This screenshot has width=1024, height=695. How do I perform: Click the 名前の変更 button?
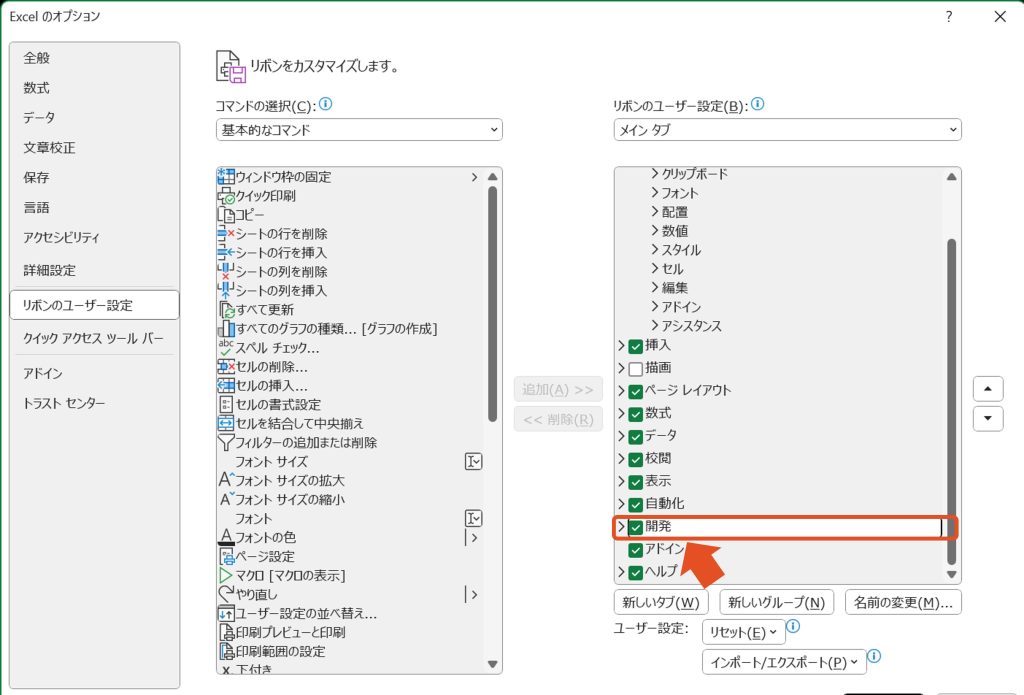click(903, 602)
